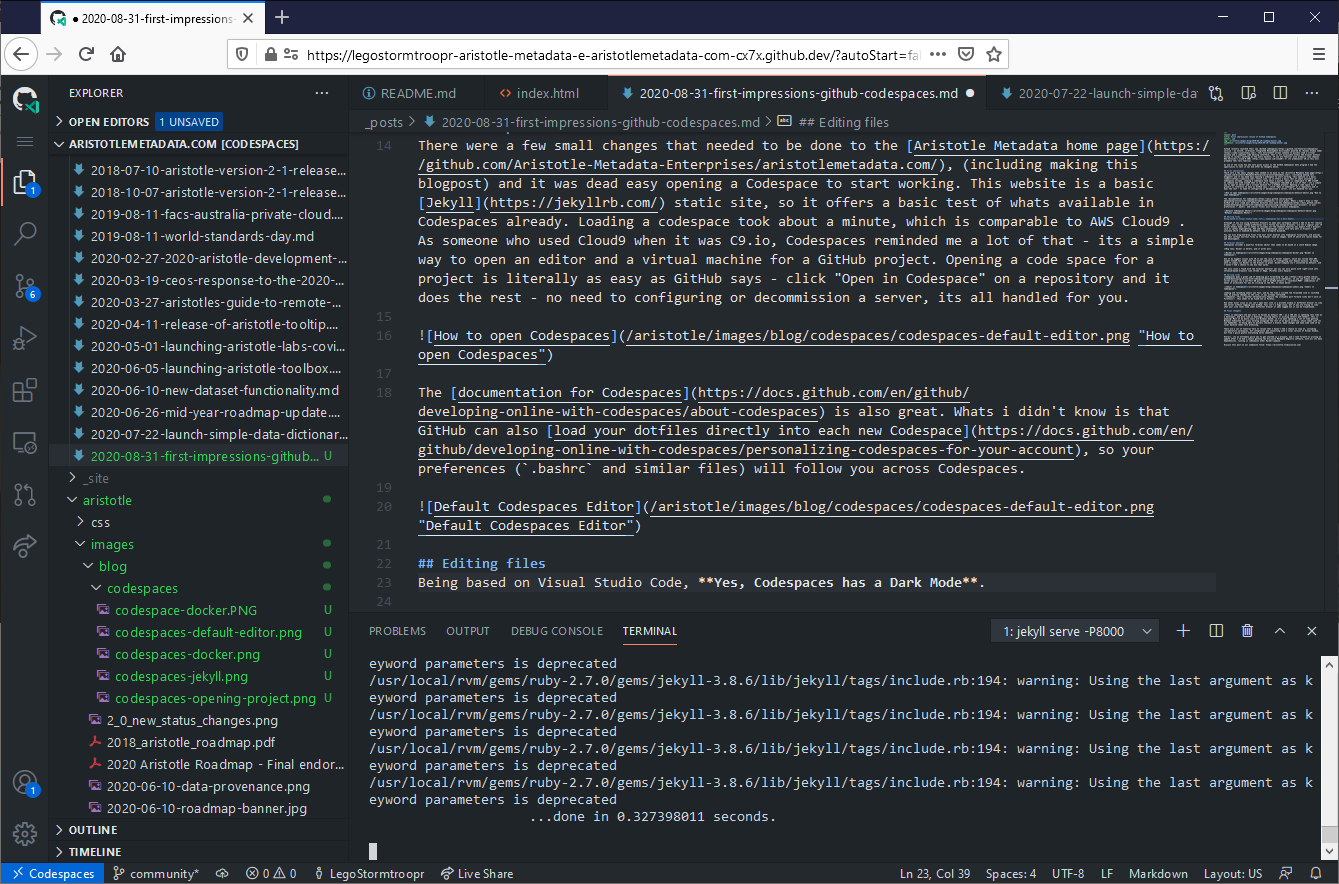Click the Codespaces remote button in status bar
This screenshot has height=884, width=1339.
[x=53, y=873]
